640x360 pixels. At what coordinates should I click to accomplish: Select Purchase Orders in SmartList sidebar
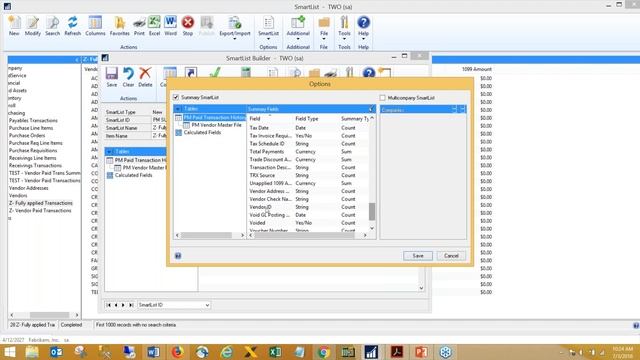(27, 136)
